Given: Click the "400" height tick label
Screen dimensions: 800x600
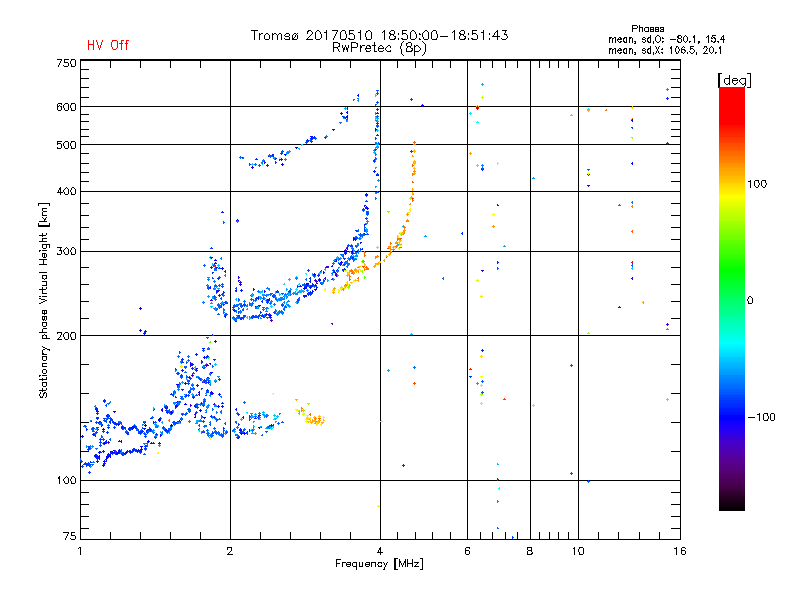Looking at the screenshot, I should [x=66, y=191].
